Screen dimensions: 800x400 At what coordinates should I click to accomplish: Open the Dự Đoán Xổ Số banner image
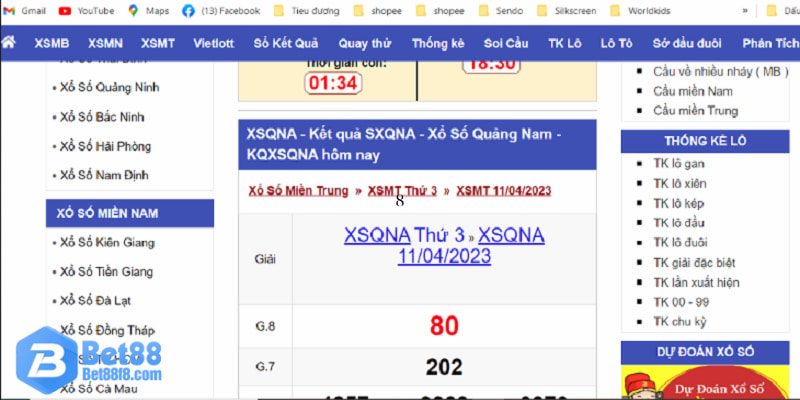pyautogui.click(x=705, y=382)
